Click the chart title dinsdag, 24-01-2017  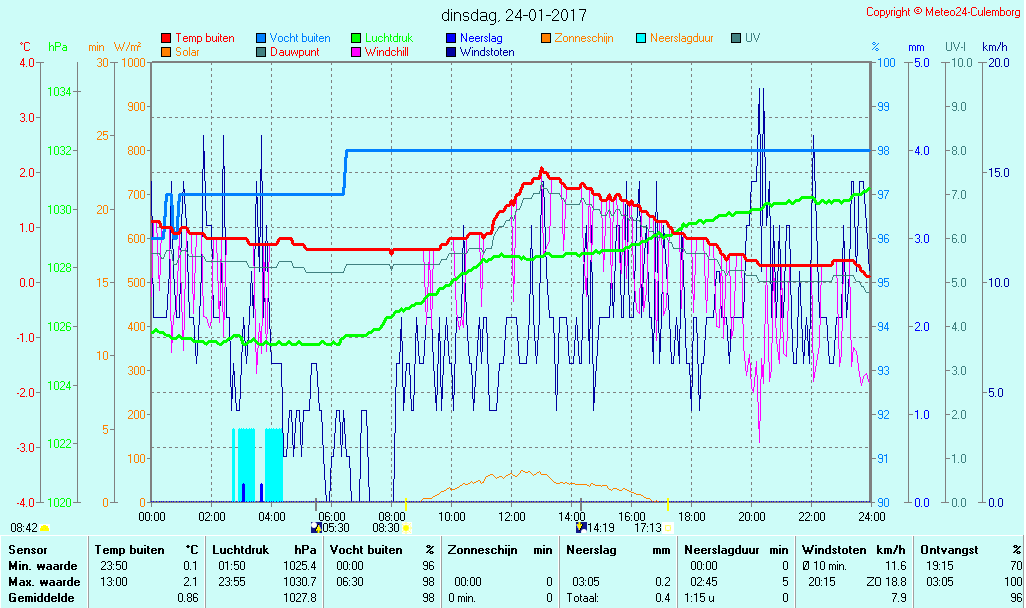[x=514, y=16]
